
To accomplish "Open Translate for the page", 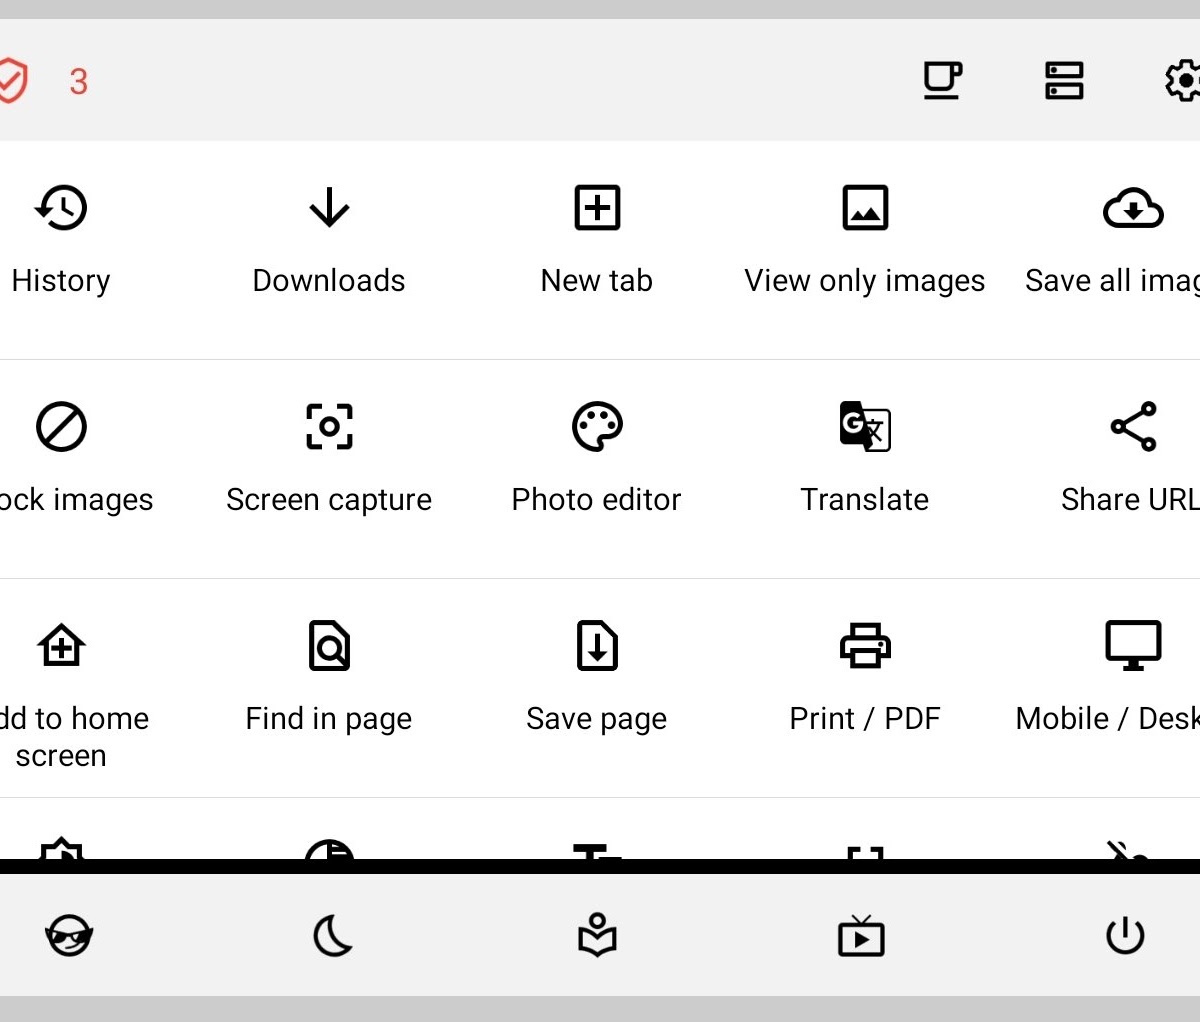I will 865,427.
